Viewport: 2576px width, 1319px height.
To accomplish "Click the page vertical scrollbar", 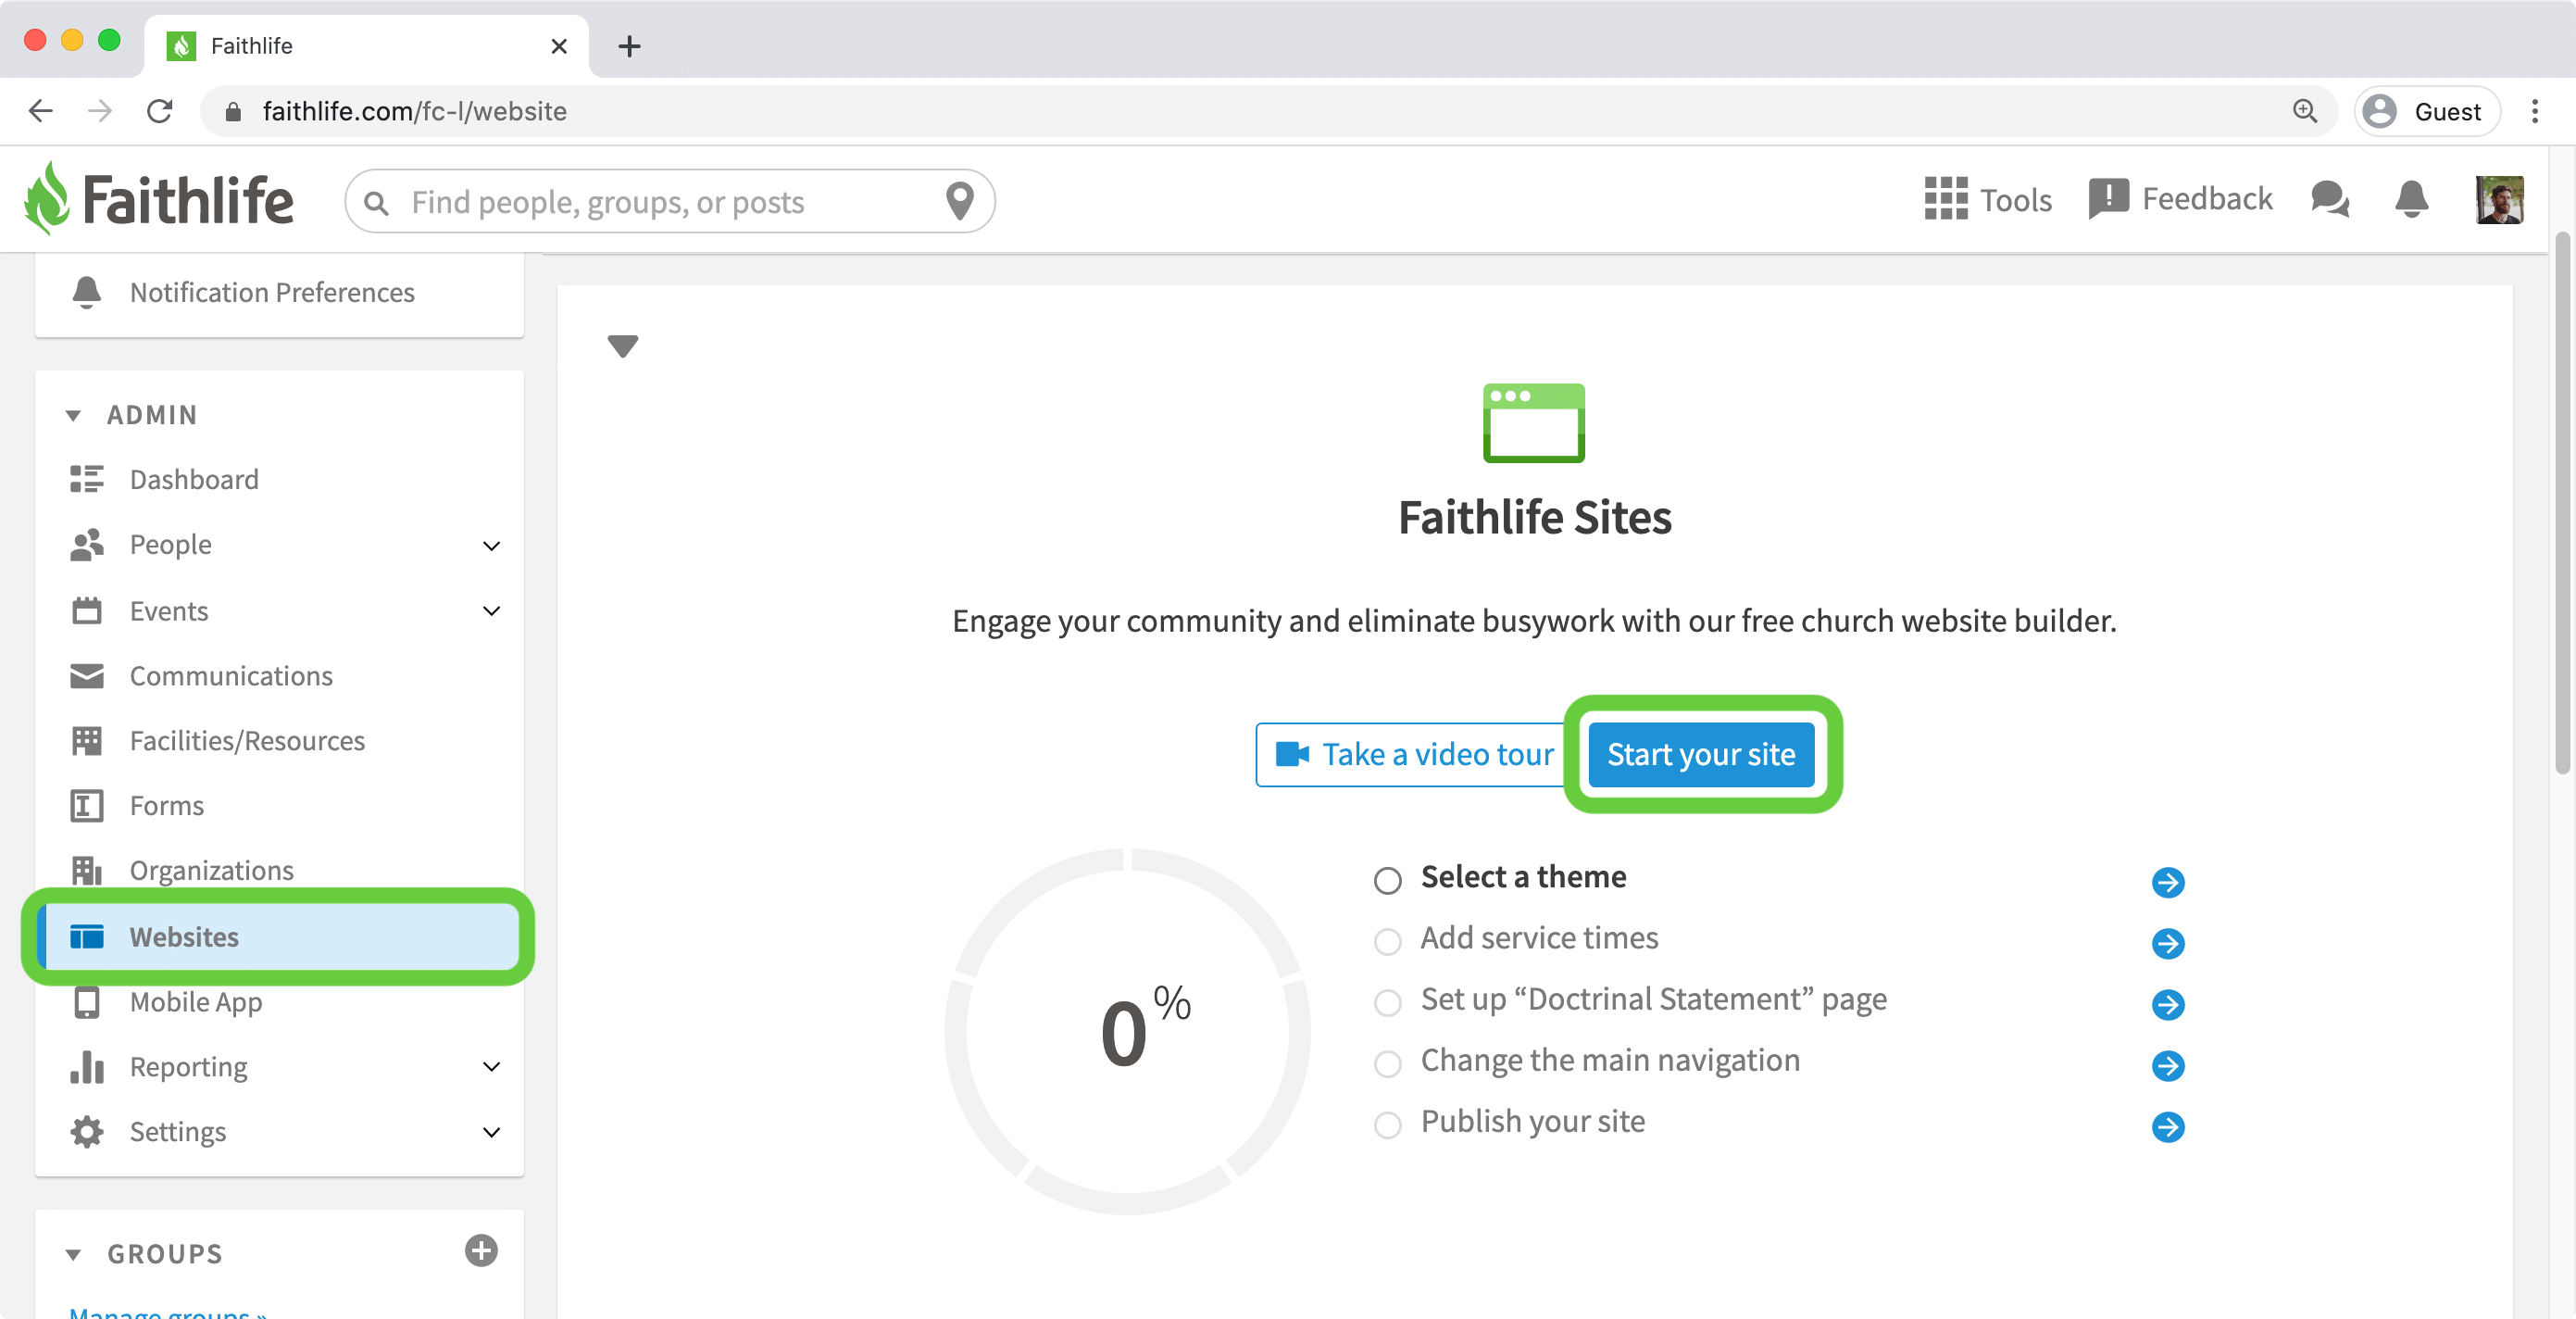I will tap(2562, 504).
